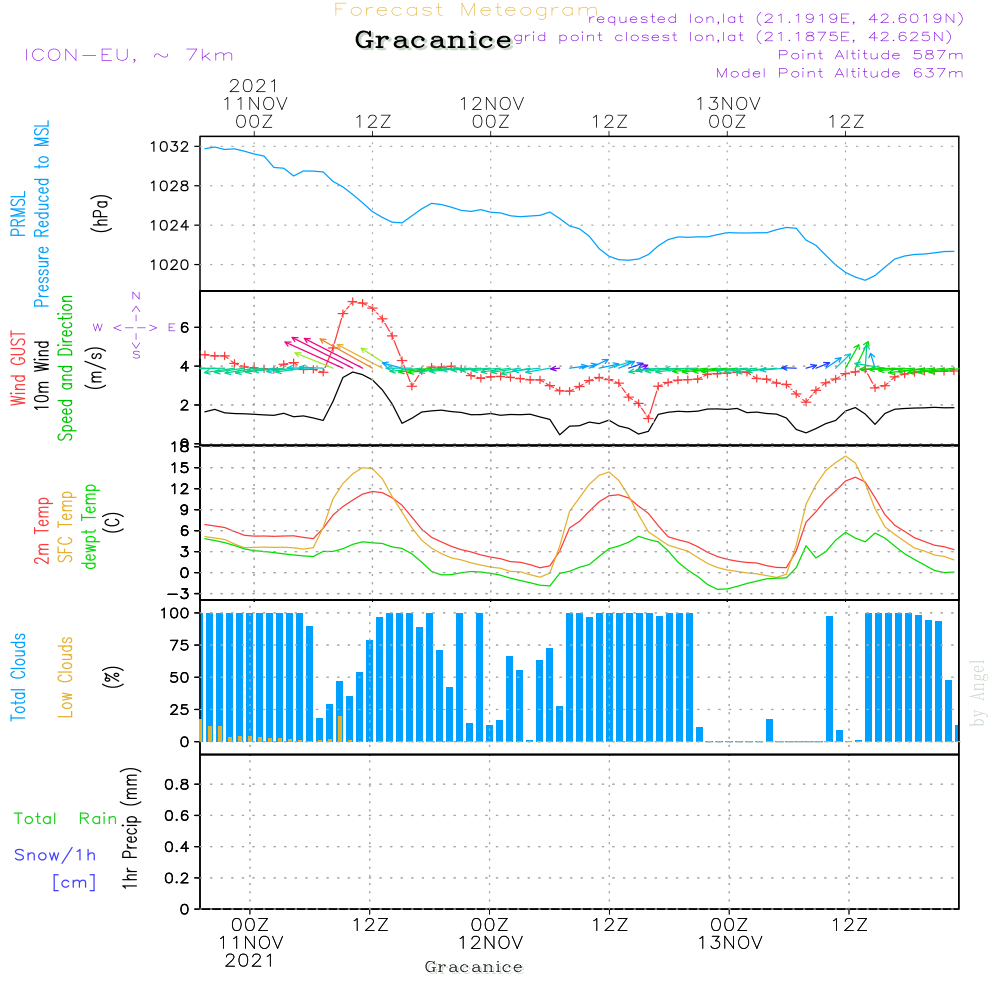Click the top '2021 11NOV 00Z' time label
The height and width of the screenshot is (1000, 1000).
[254, 103]
